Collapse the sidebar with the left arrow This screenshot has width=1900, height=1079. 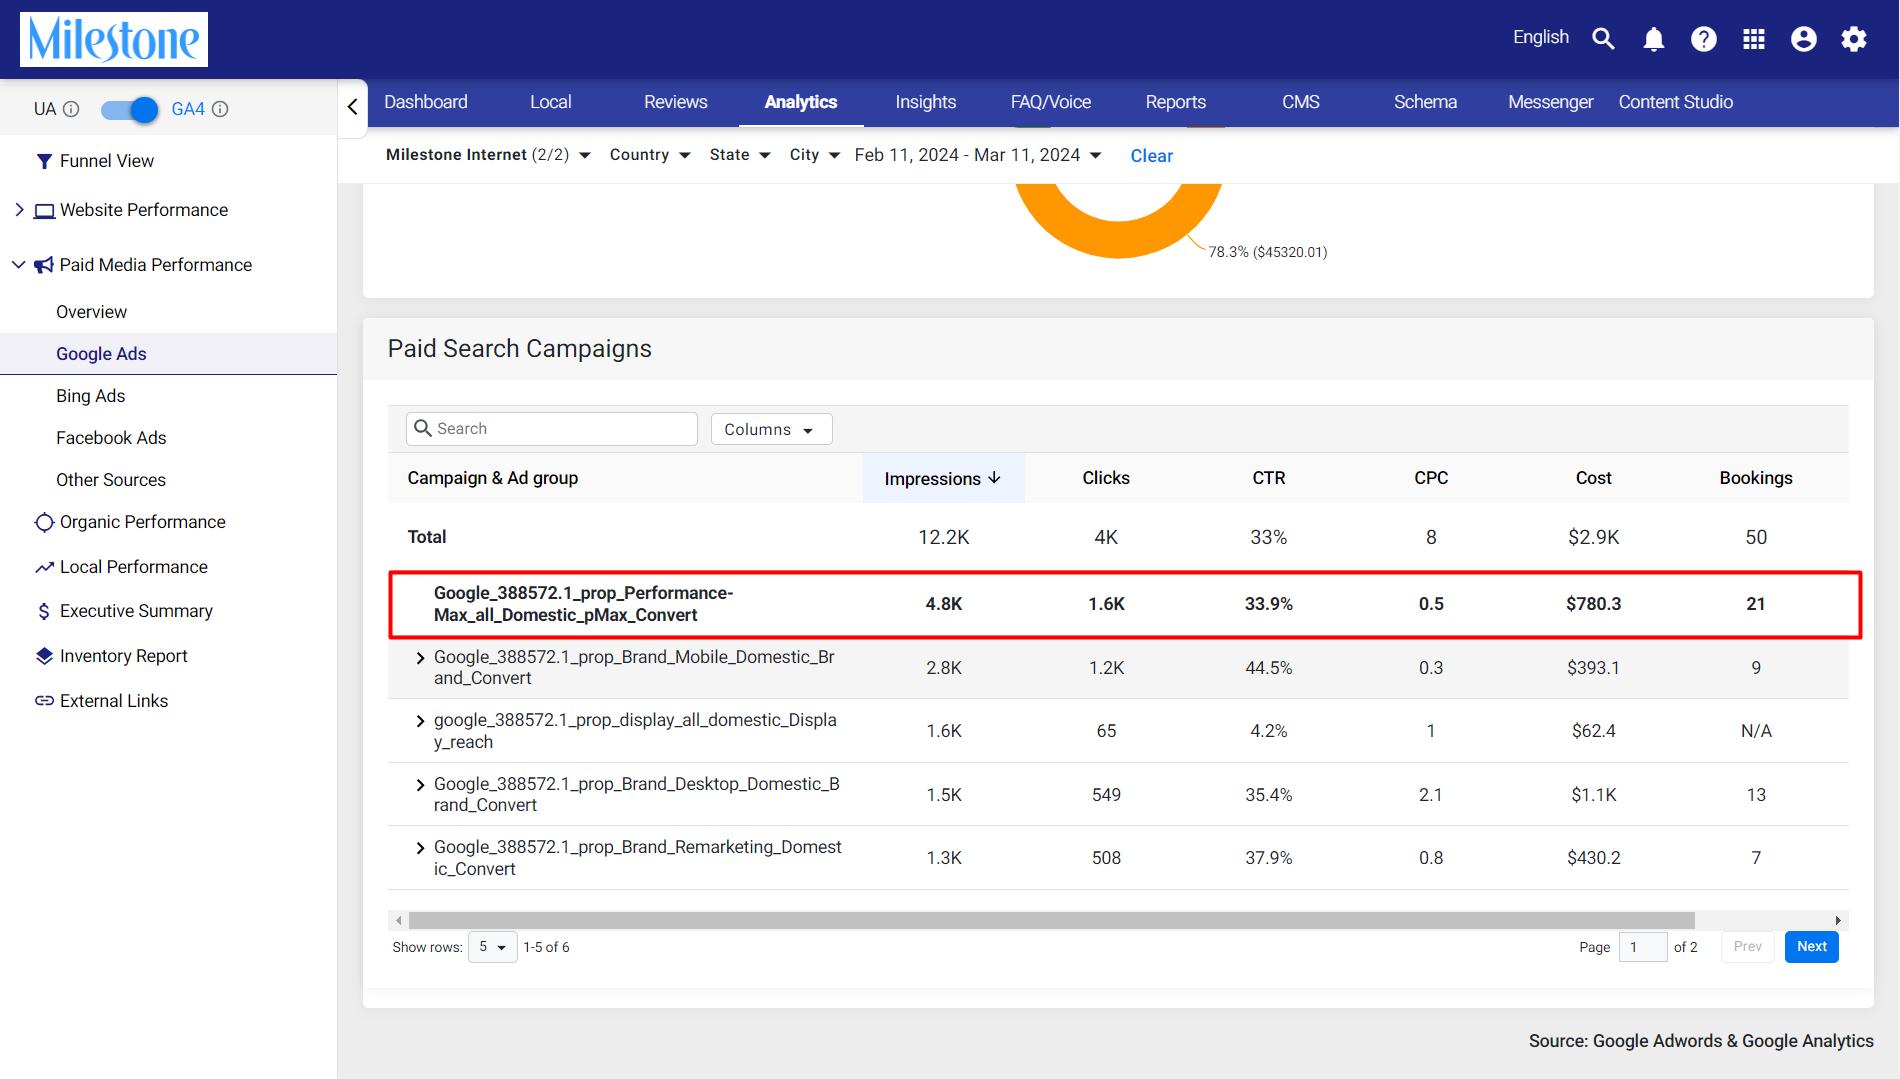click(x=352, y=106)
